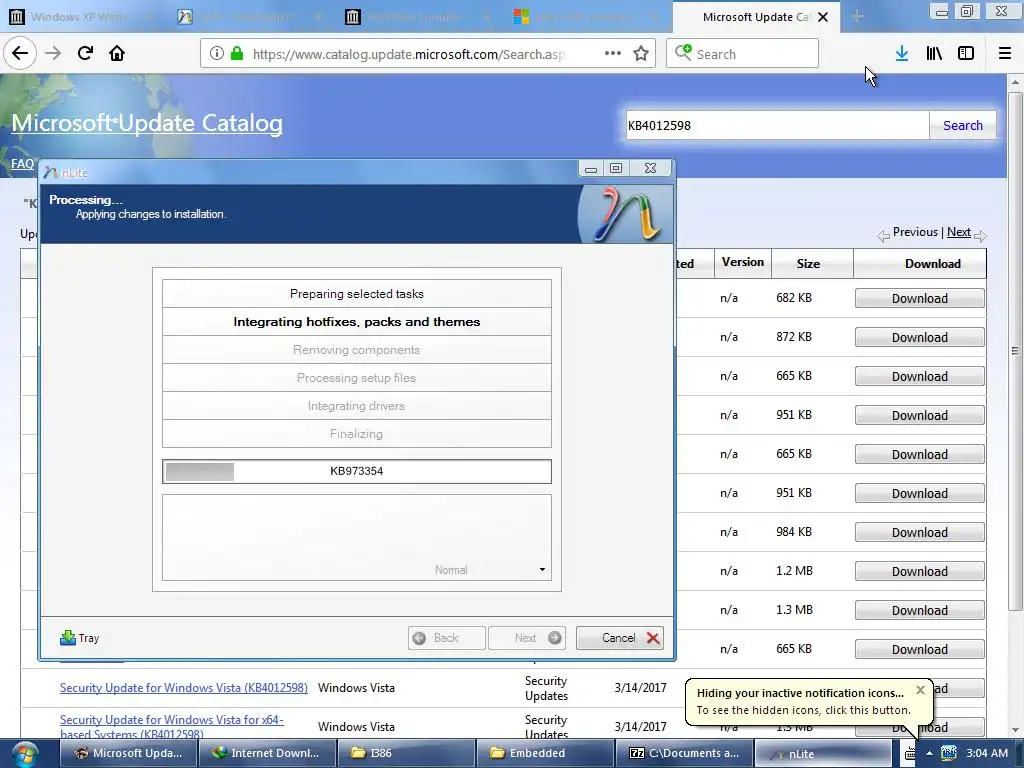The image size is (1024, 768).
Task: Open the FAQ link
Action: coord(22,164)
